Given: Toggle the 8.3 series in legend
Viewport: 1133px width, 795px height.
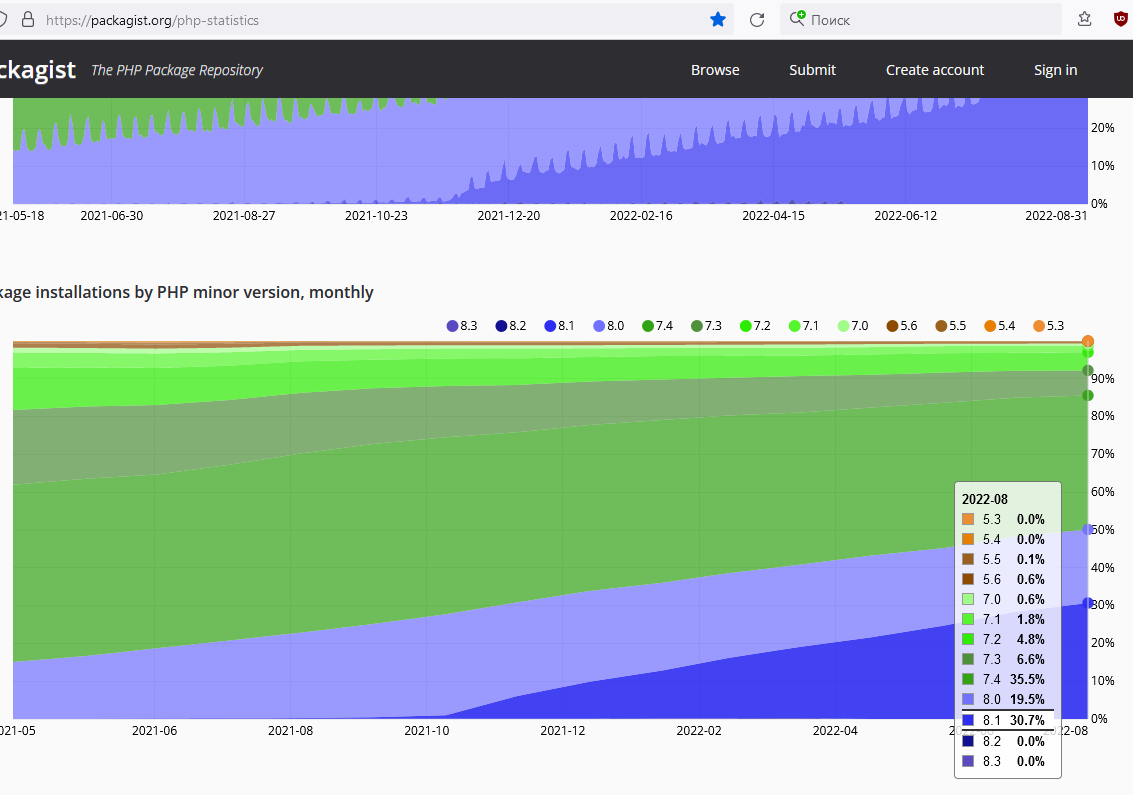Looking at the screenshot, I should (462, 326).
